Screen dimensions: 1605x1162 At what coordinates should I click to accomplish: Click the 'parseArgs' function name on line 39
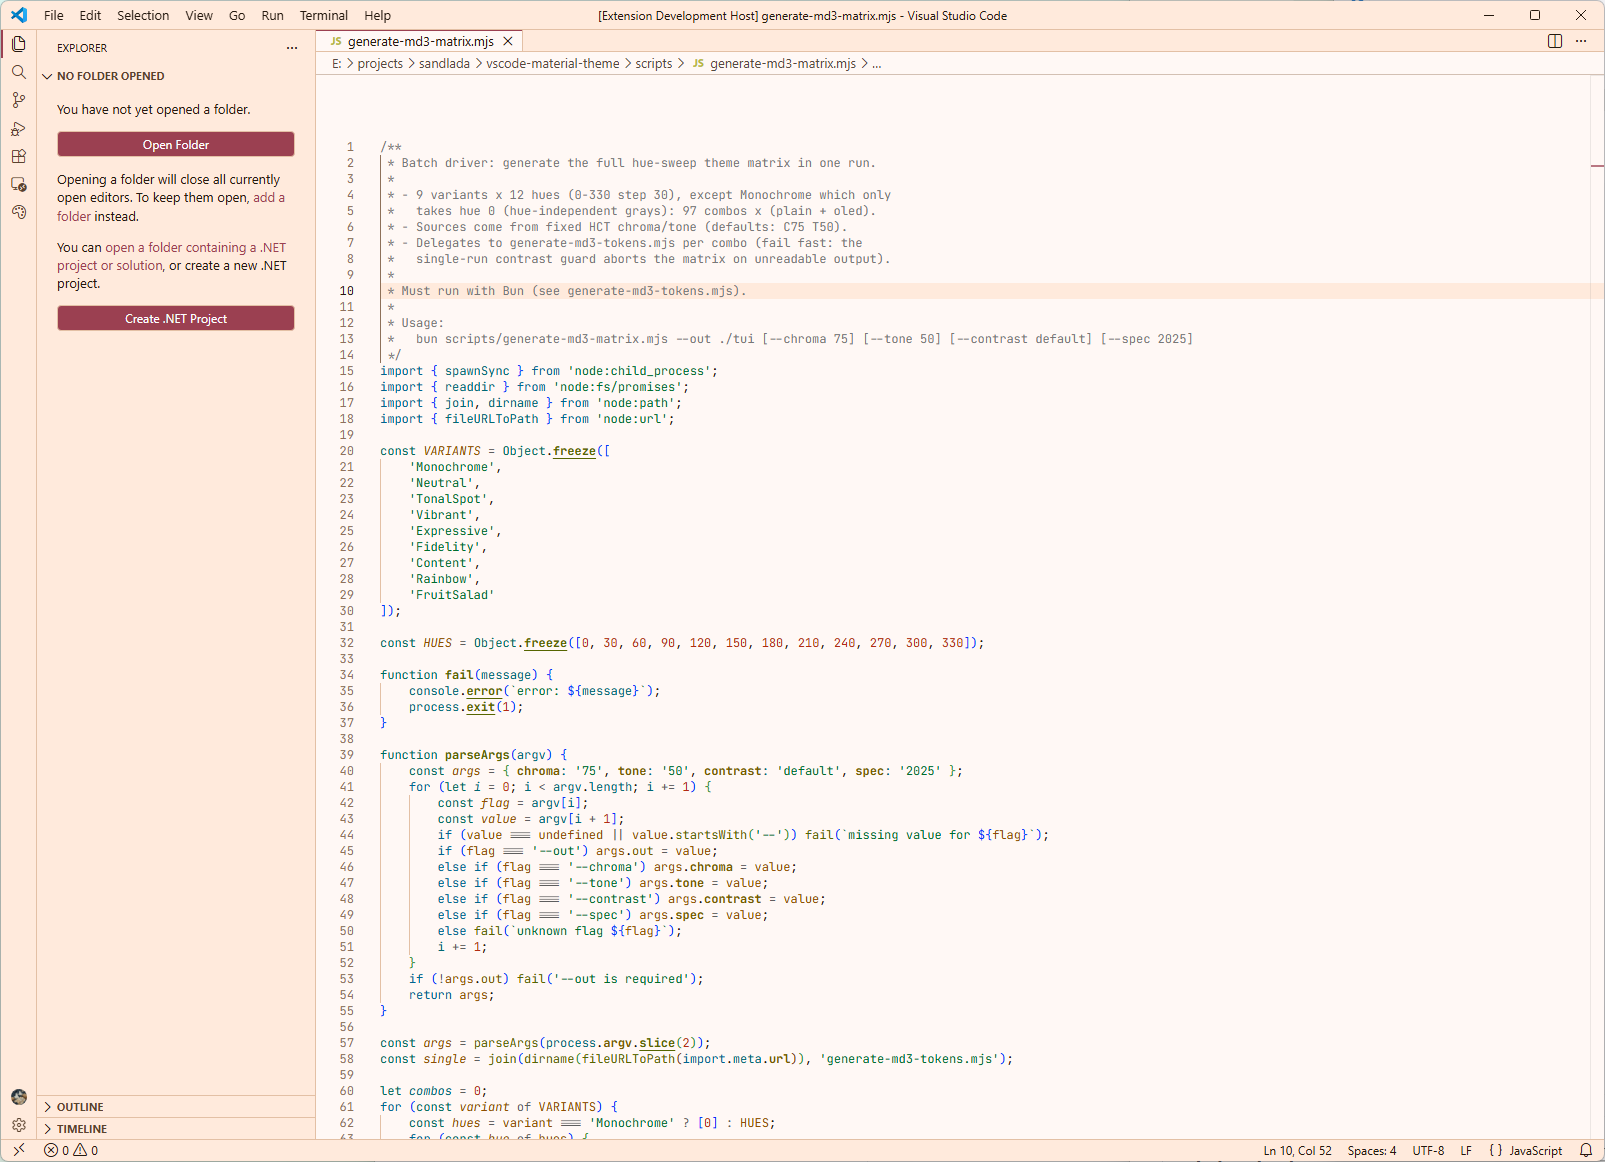477,755
